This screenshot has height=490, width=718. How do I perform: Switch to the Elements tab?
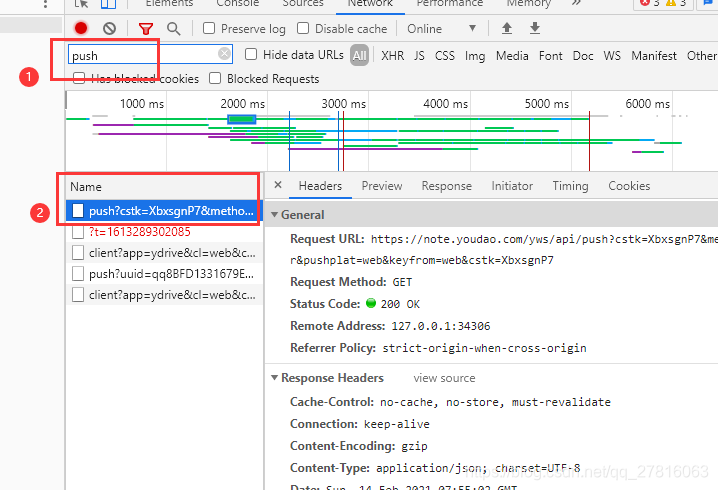point(169,4)
